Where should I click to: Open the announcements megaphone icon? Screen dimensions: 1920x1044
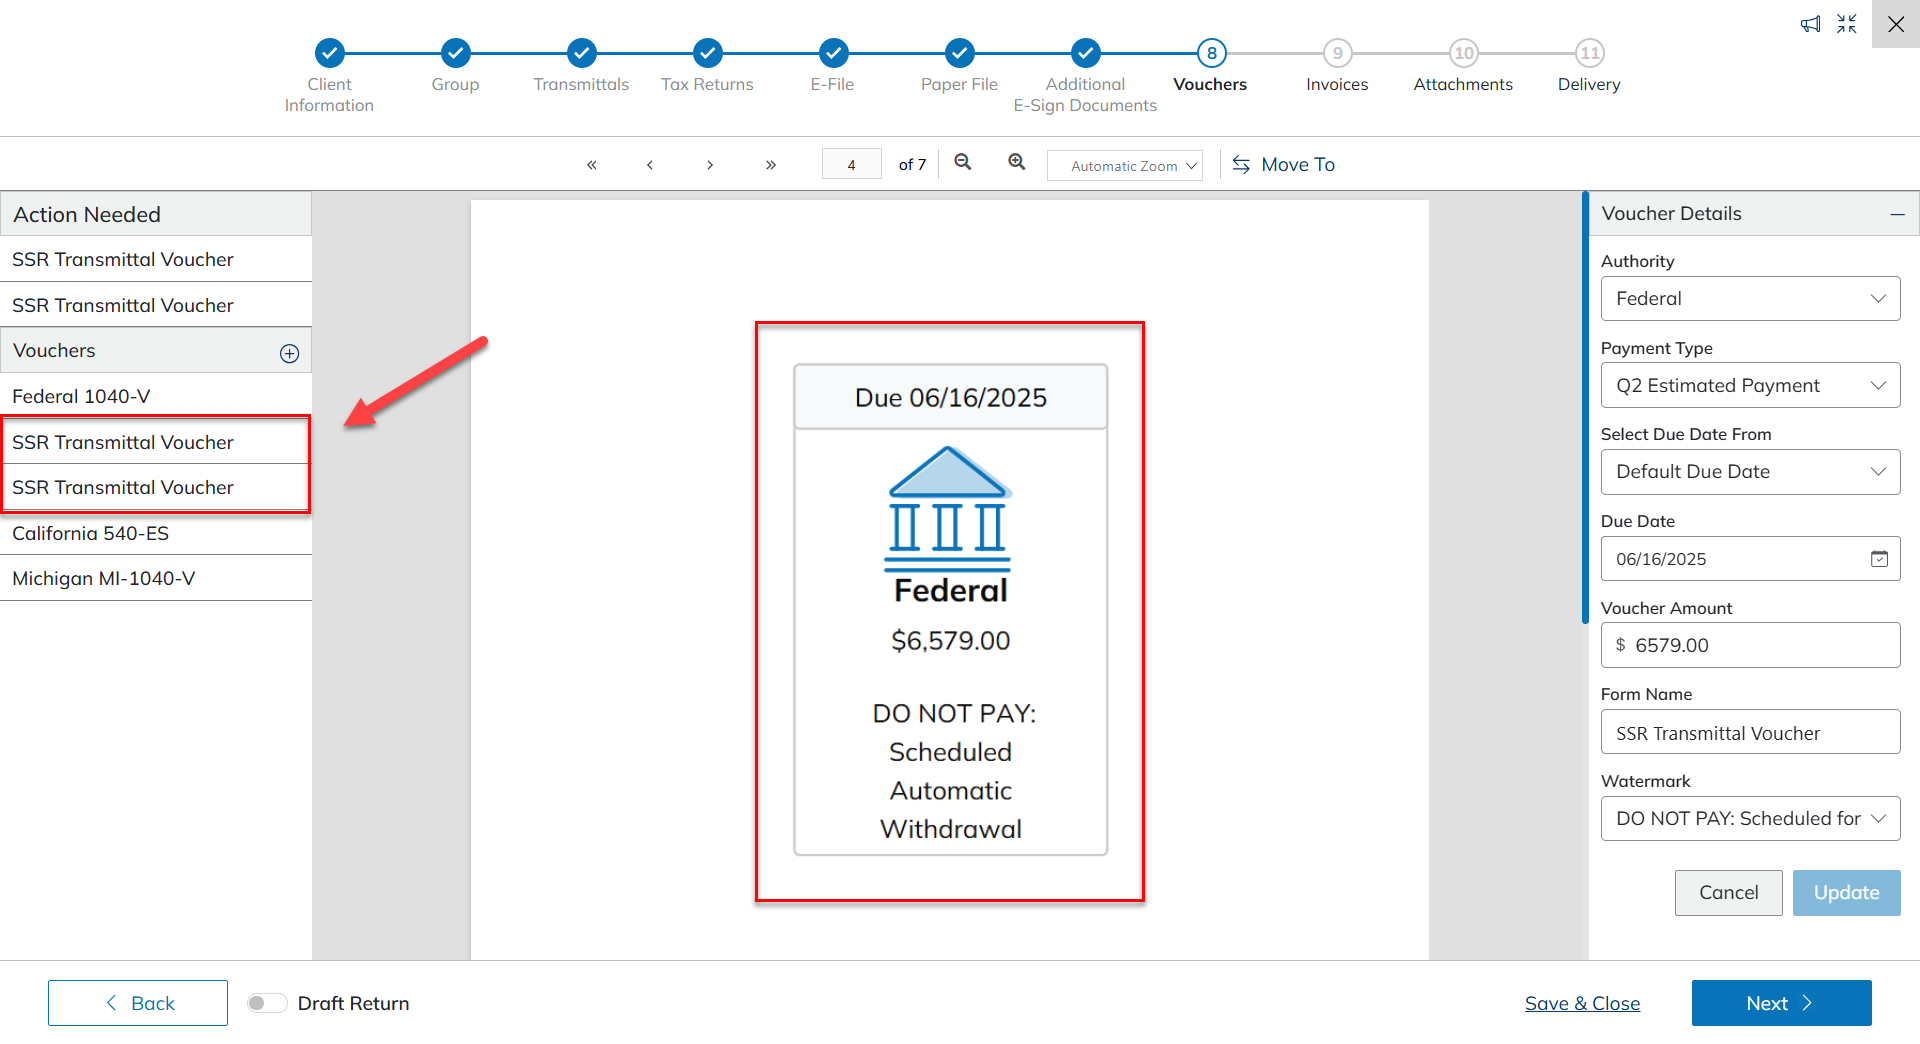[x=1810, y=24]
